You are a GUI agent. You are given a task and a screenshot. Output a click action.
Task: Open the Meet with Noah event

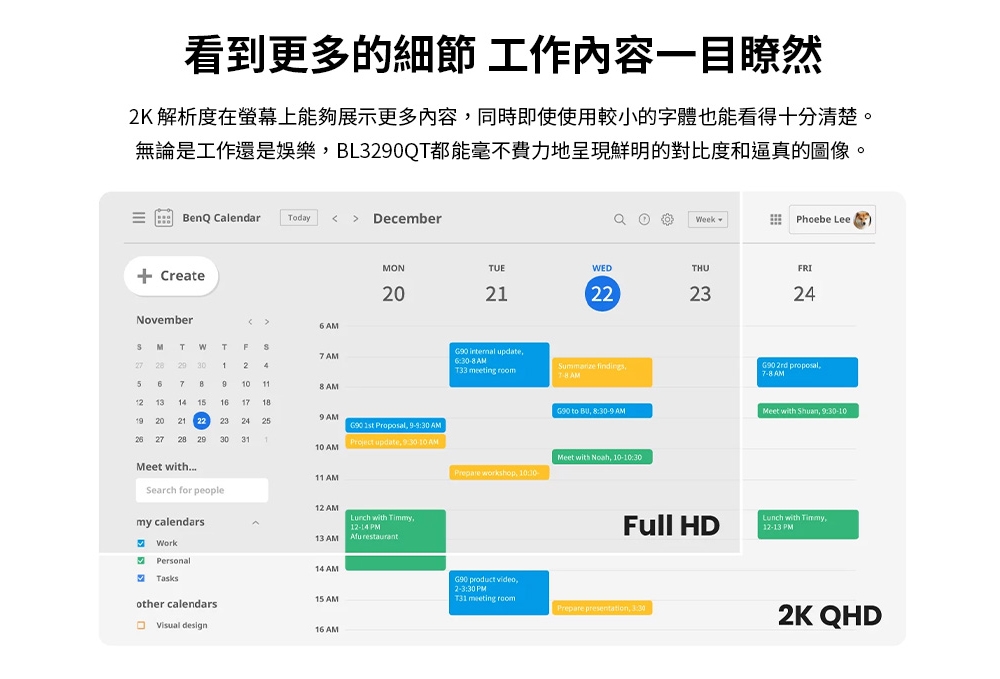tap(602, 457)
